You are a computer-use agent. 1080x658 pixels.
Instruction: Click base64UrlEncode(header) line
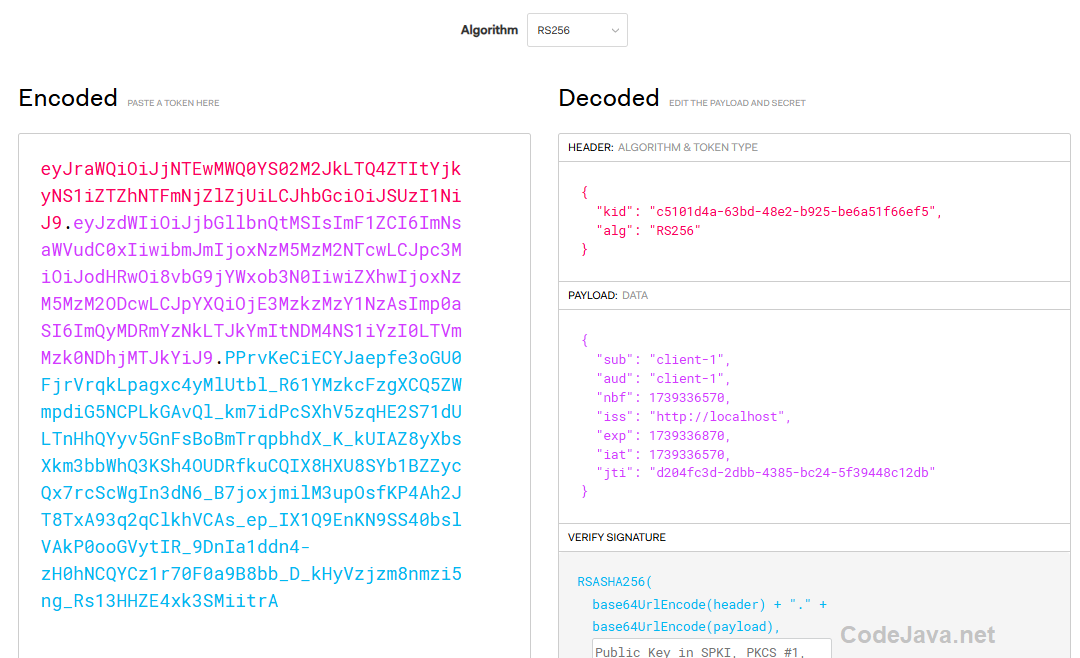[x=709, y=605]
